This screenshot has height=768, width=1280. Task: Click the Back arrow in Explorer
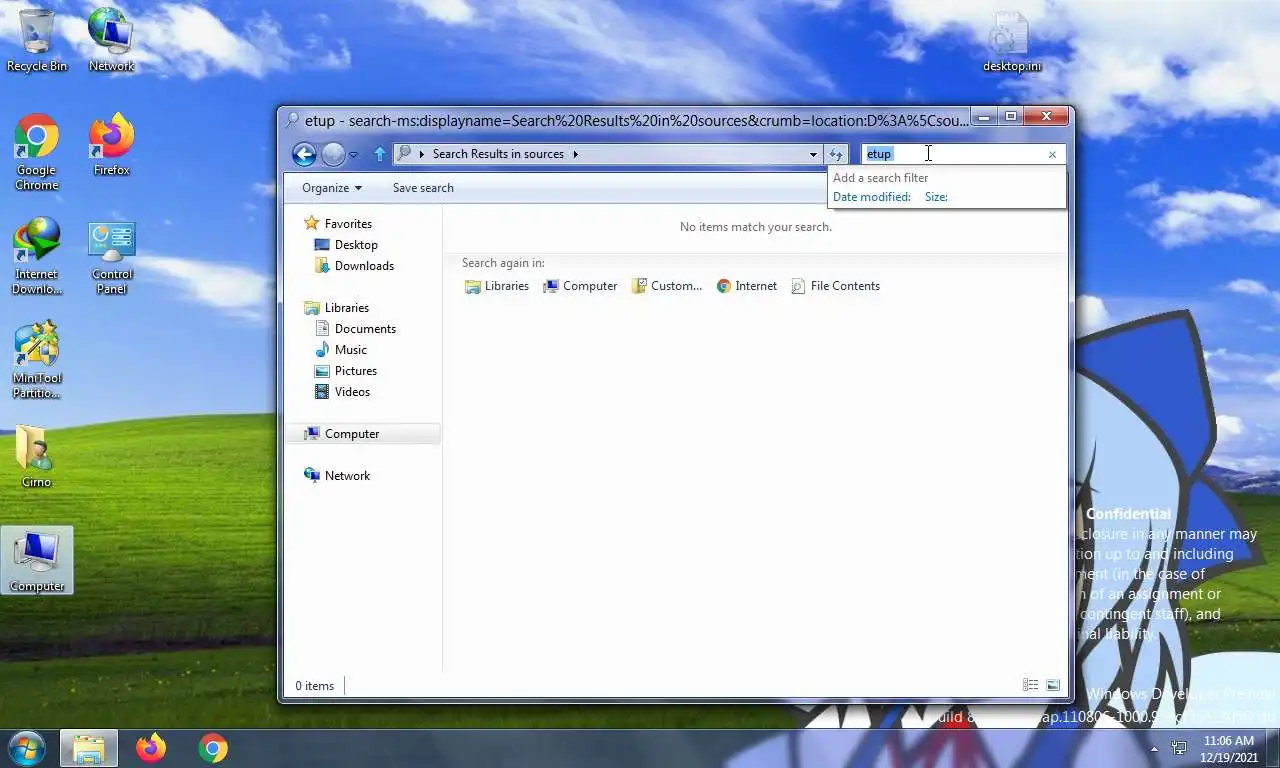[304, 154]
